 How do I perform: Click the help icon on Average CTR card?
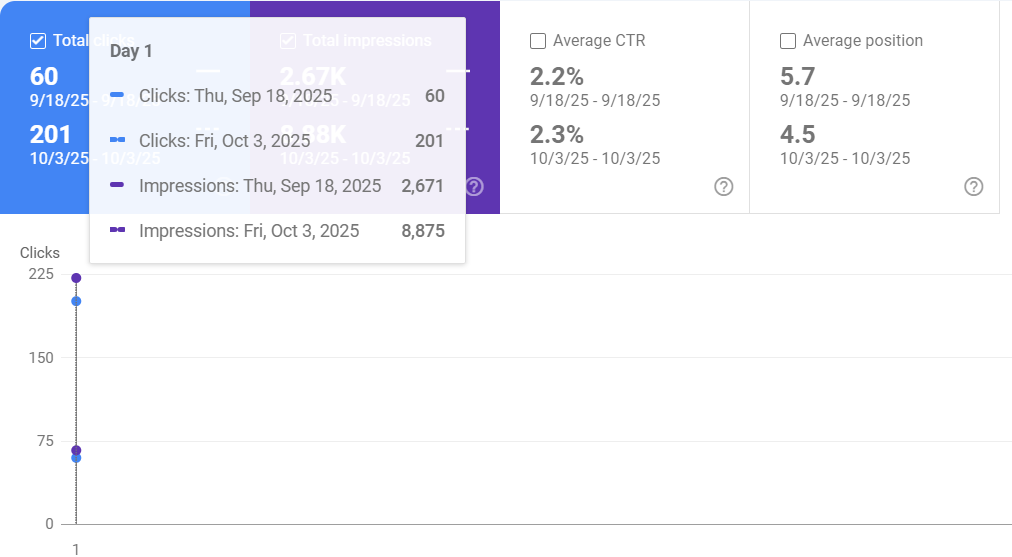pos(724,187)
